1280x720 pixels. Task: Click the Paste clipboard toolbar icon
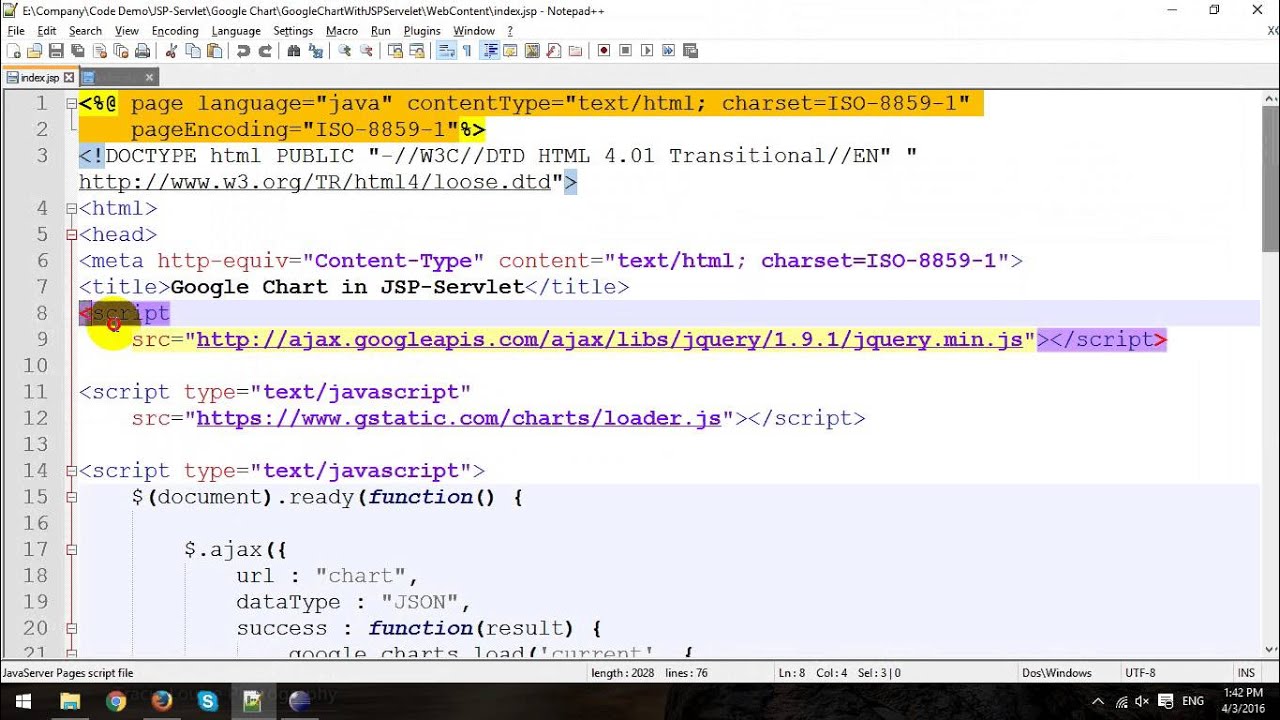pyautogui.click(x=214, y=51)
